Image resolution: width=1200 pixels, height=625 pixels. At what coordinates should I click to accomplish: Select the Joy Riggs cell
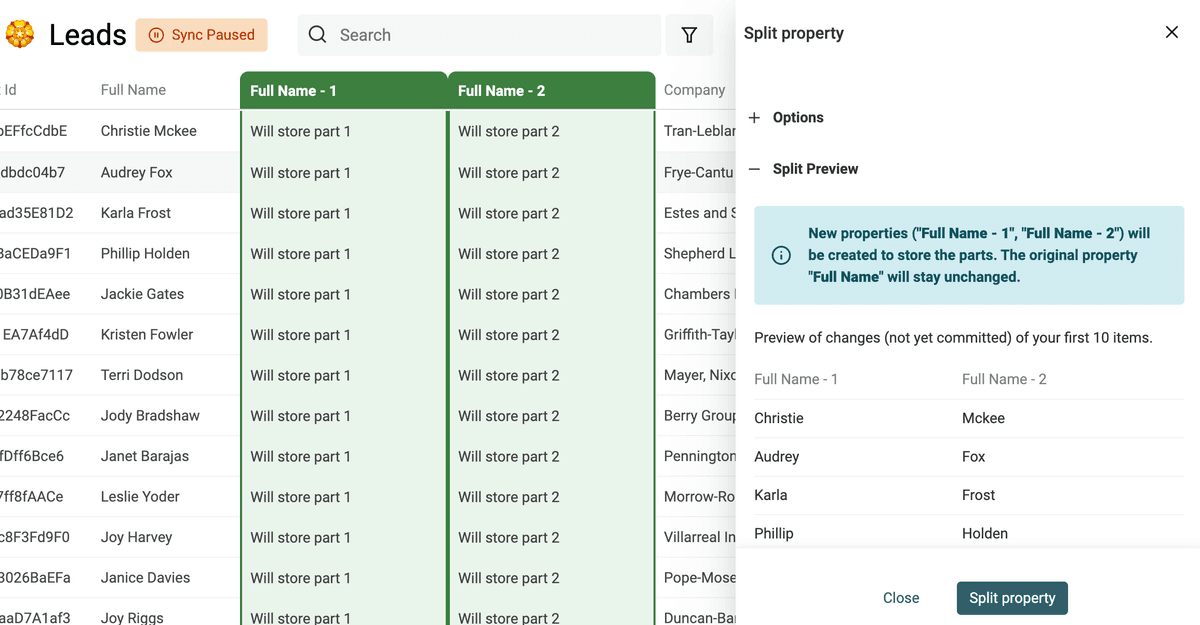click(x=132, y=617)
